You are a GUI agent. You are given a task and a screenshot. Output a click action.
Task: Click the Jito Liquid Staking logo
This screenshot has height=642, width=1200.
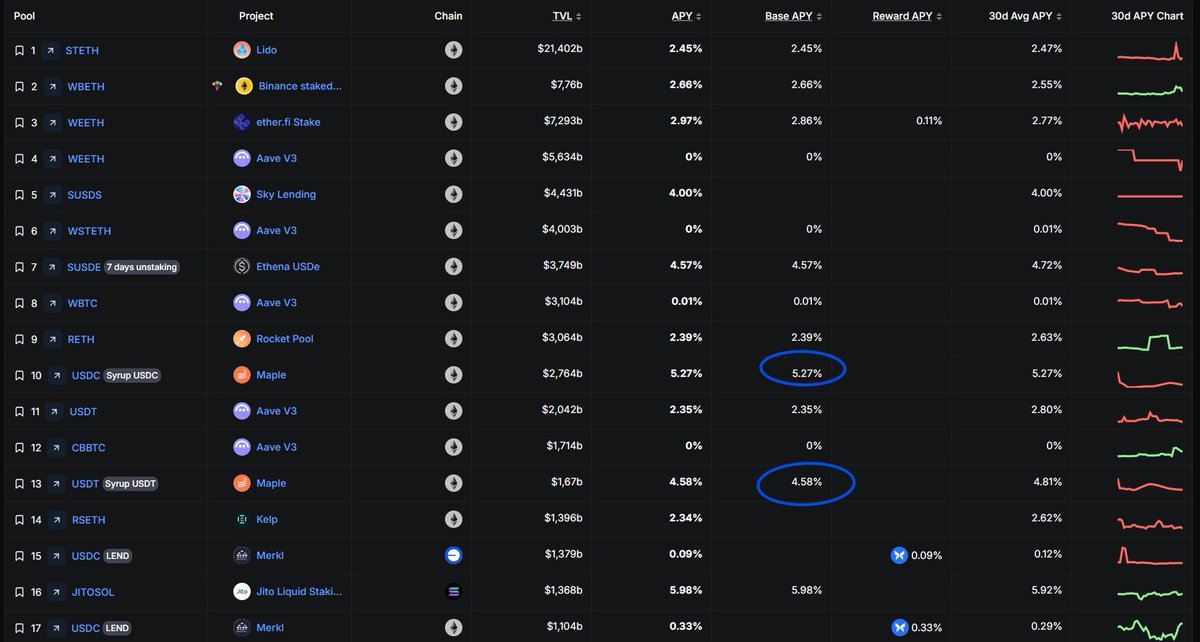[242, 592]
